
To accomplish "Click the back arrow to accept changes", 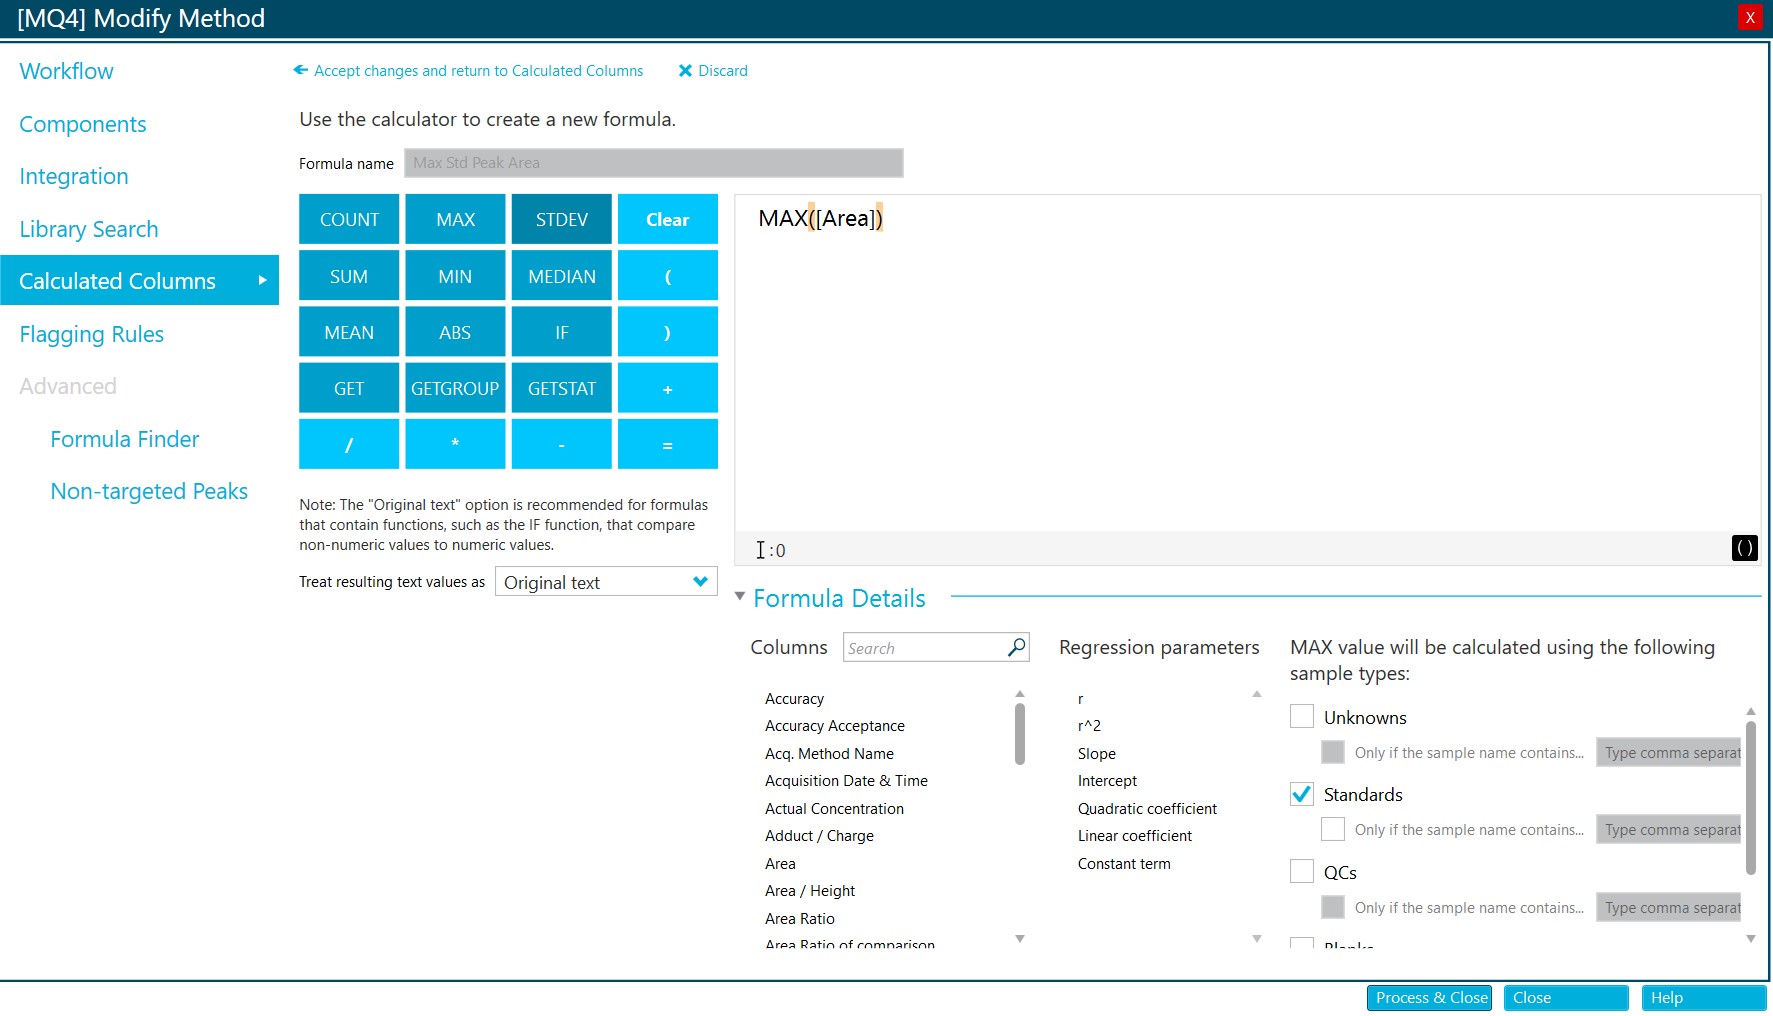I will coord(300,70).
